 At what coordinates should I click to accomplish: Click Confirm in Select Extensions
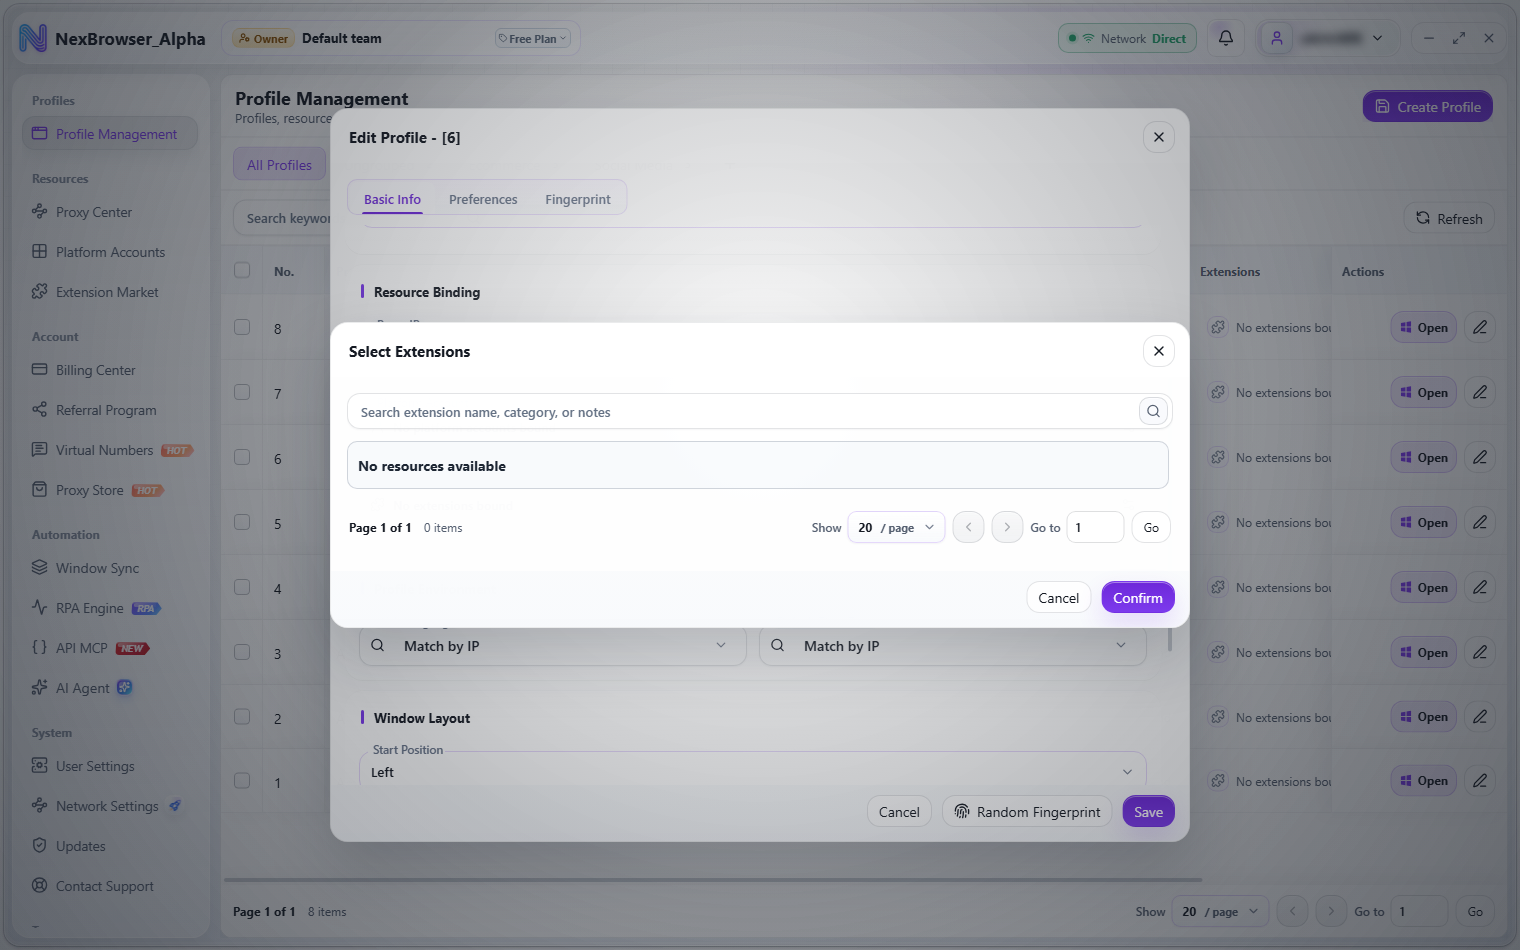pyautogui.click(x=1138, y=598)
